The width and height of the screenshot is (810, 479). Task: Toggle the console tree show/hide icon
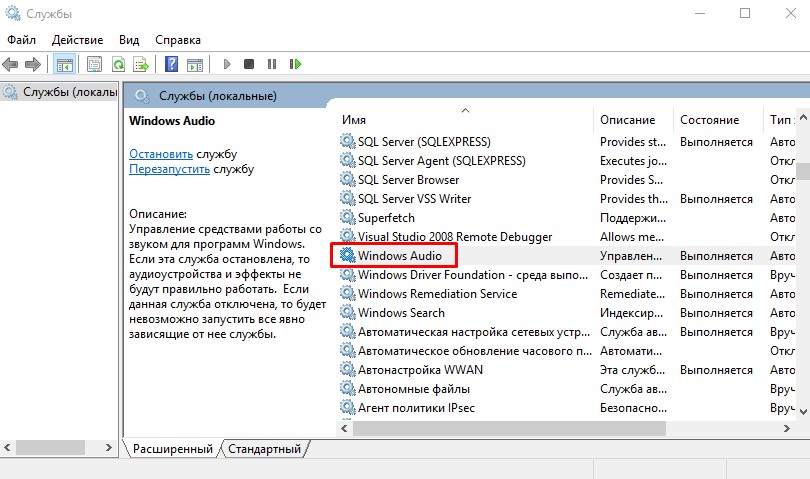coord(65,65)
